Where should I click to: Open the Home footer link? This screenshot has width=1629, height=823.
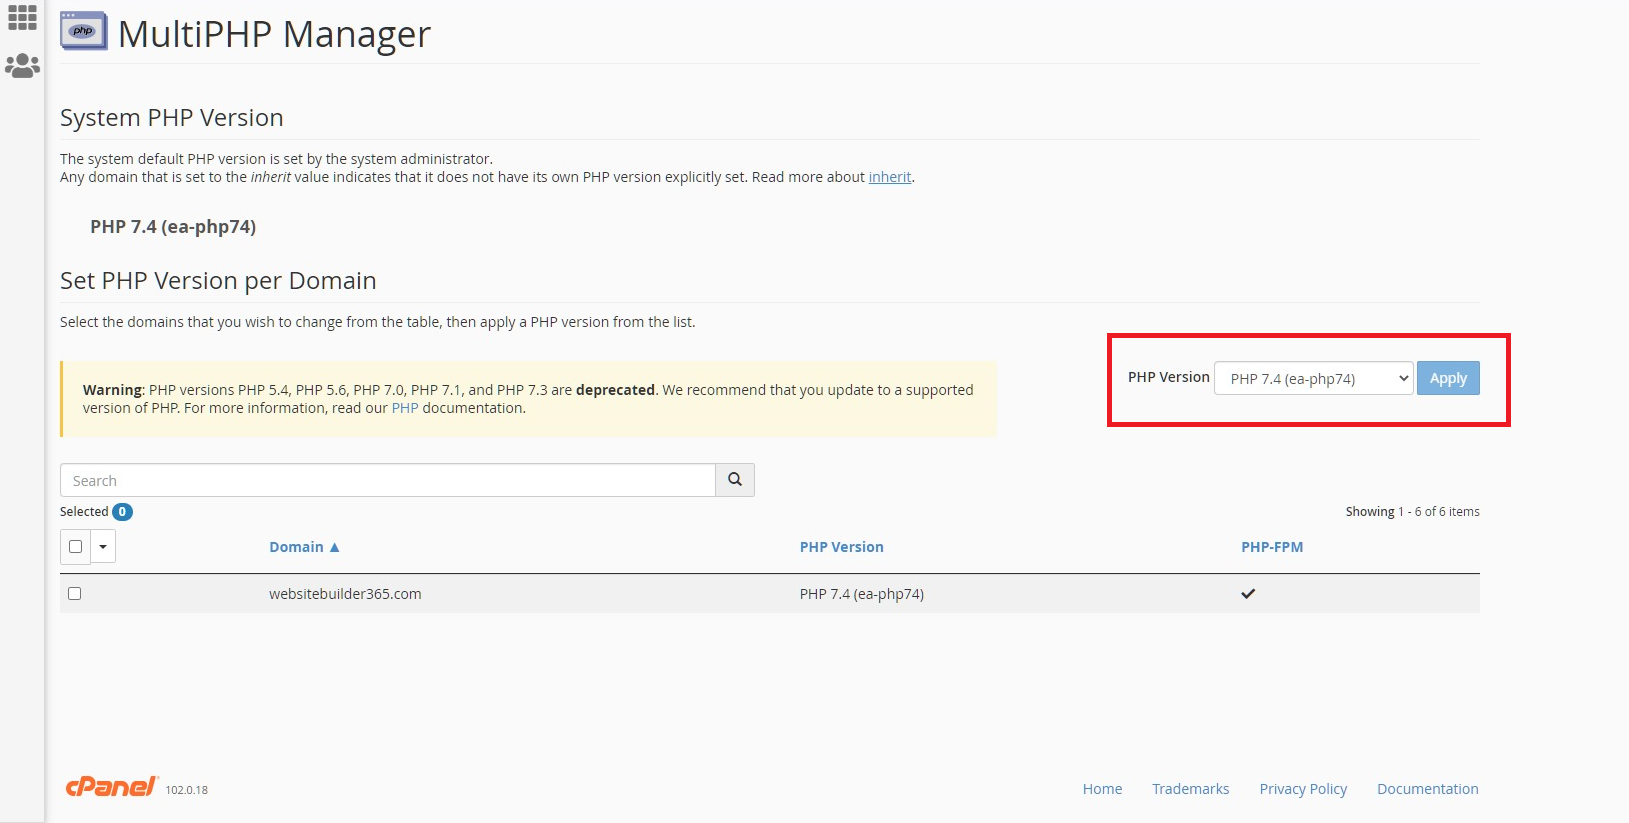coord(1102,789)
